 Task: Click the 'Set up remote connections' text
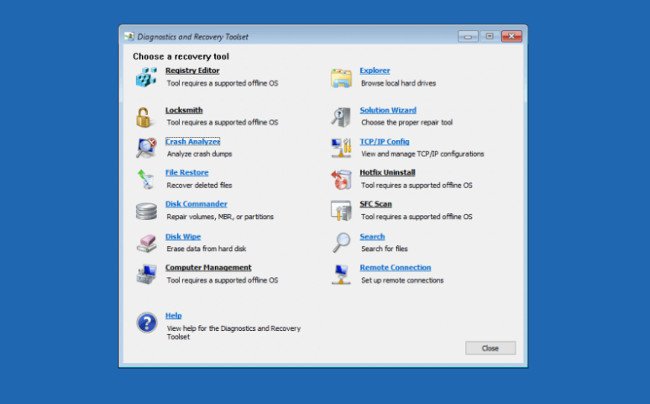402,280
